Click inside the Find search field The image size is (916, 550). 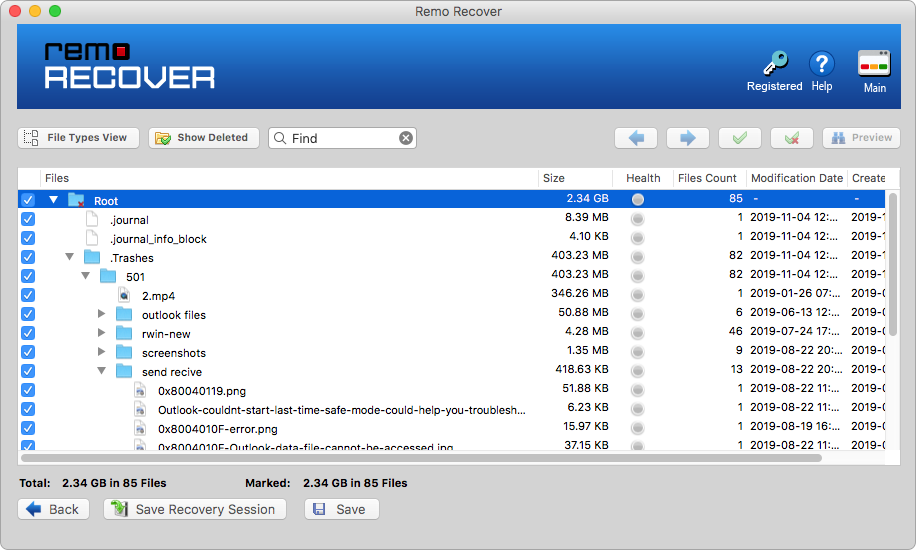(x=344, y=138)
